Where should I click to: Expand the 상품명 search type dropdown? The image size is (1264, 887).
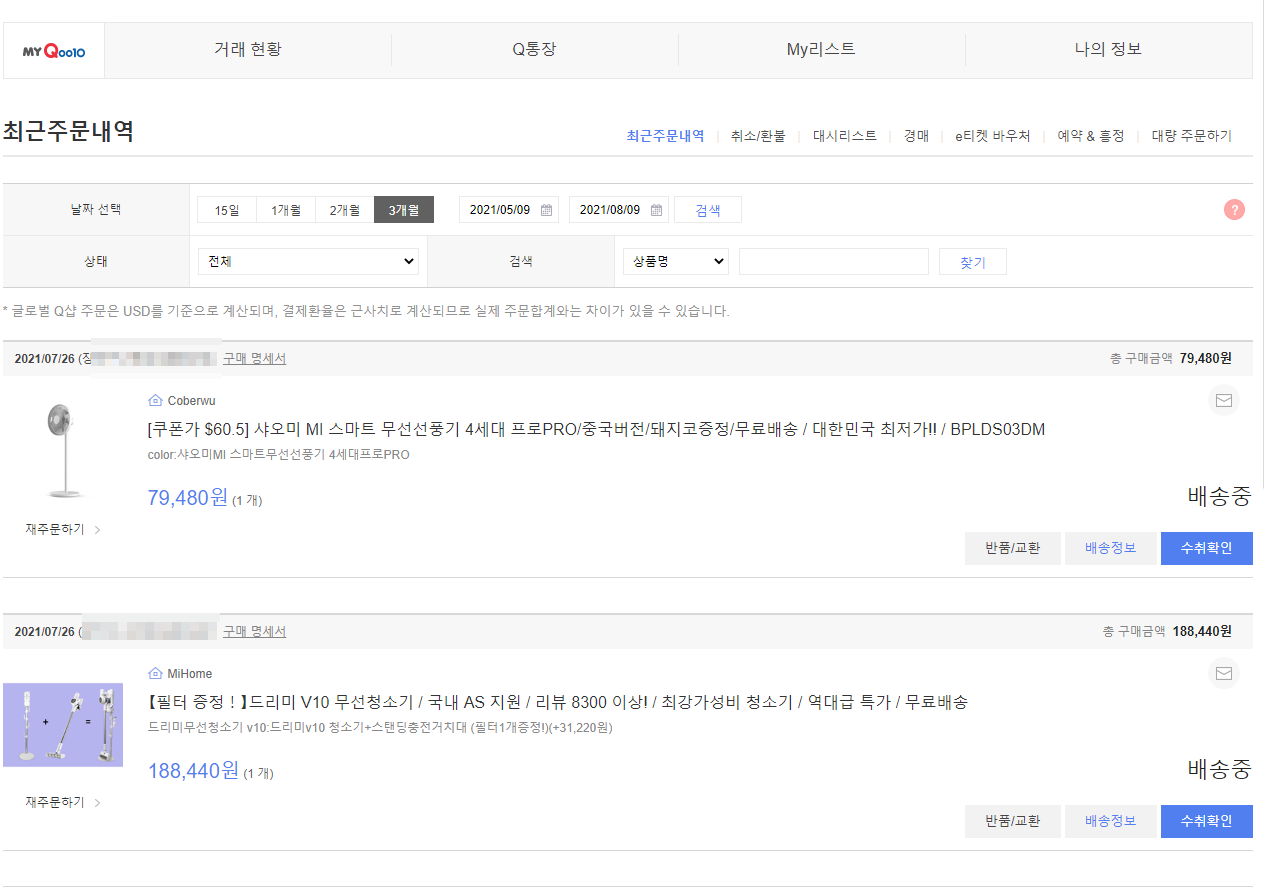click(675, 261)
